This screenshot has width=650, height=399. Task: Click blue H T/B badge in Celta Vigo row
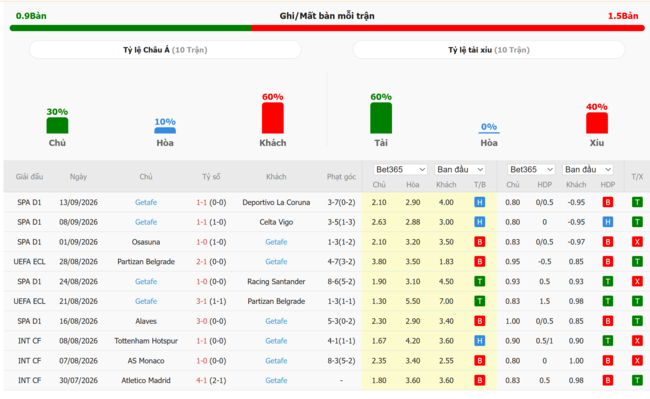point(480,222)
